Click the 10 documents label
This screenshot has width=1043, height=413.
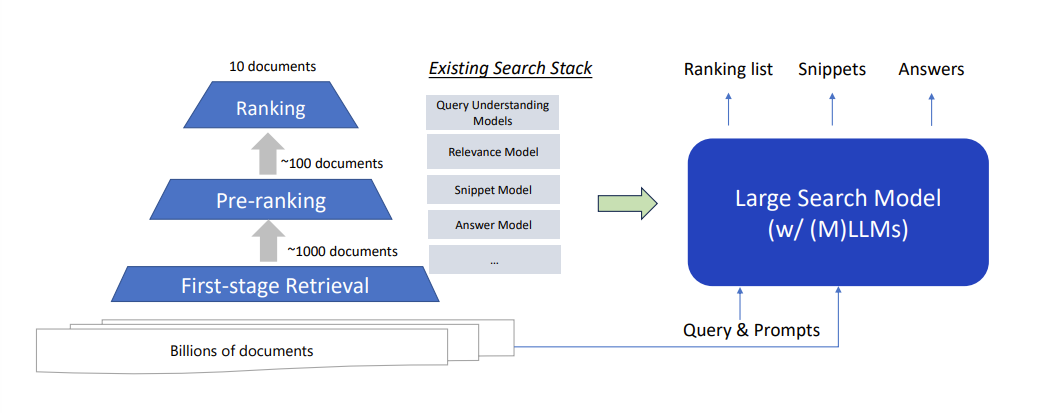(272, 67)
